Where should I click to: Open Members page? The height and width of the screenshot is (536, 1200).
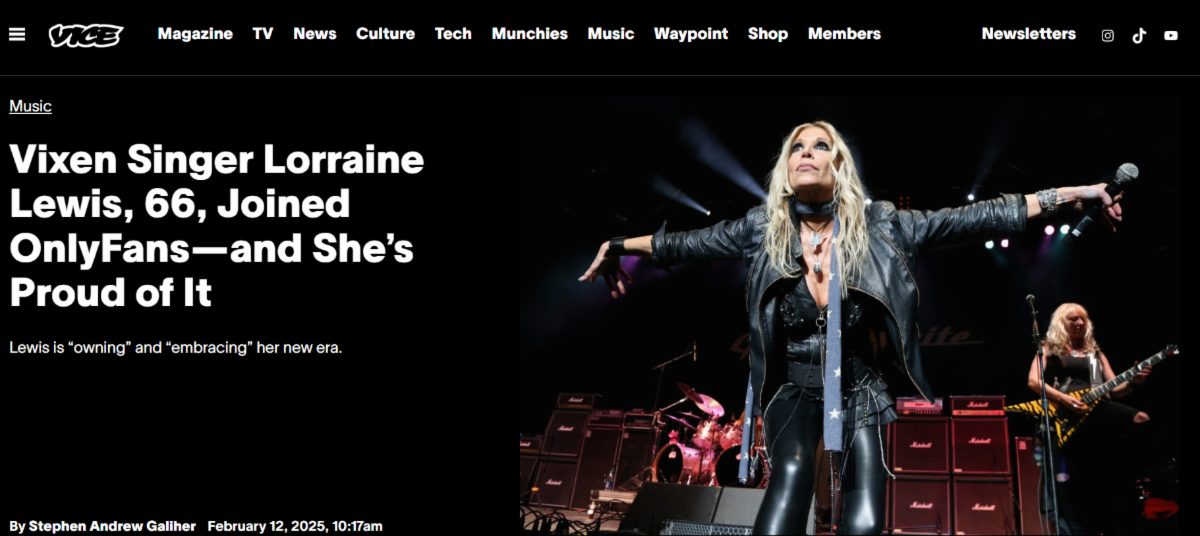(844, 34)
